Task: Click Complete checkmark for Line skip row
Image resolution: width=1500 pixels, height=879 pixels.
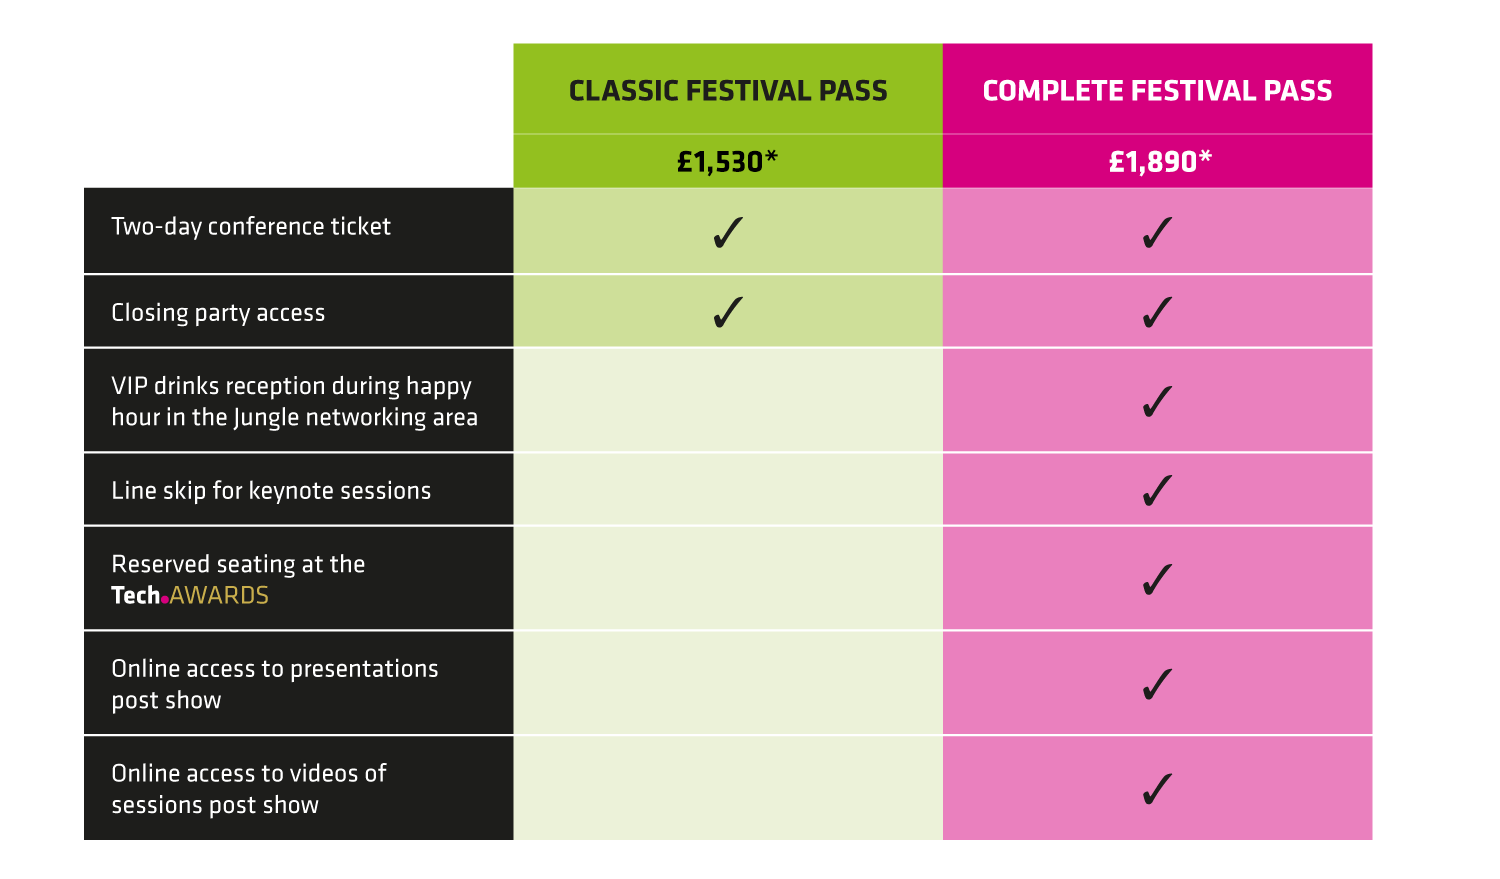Action: point(1157,490)
